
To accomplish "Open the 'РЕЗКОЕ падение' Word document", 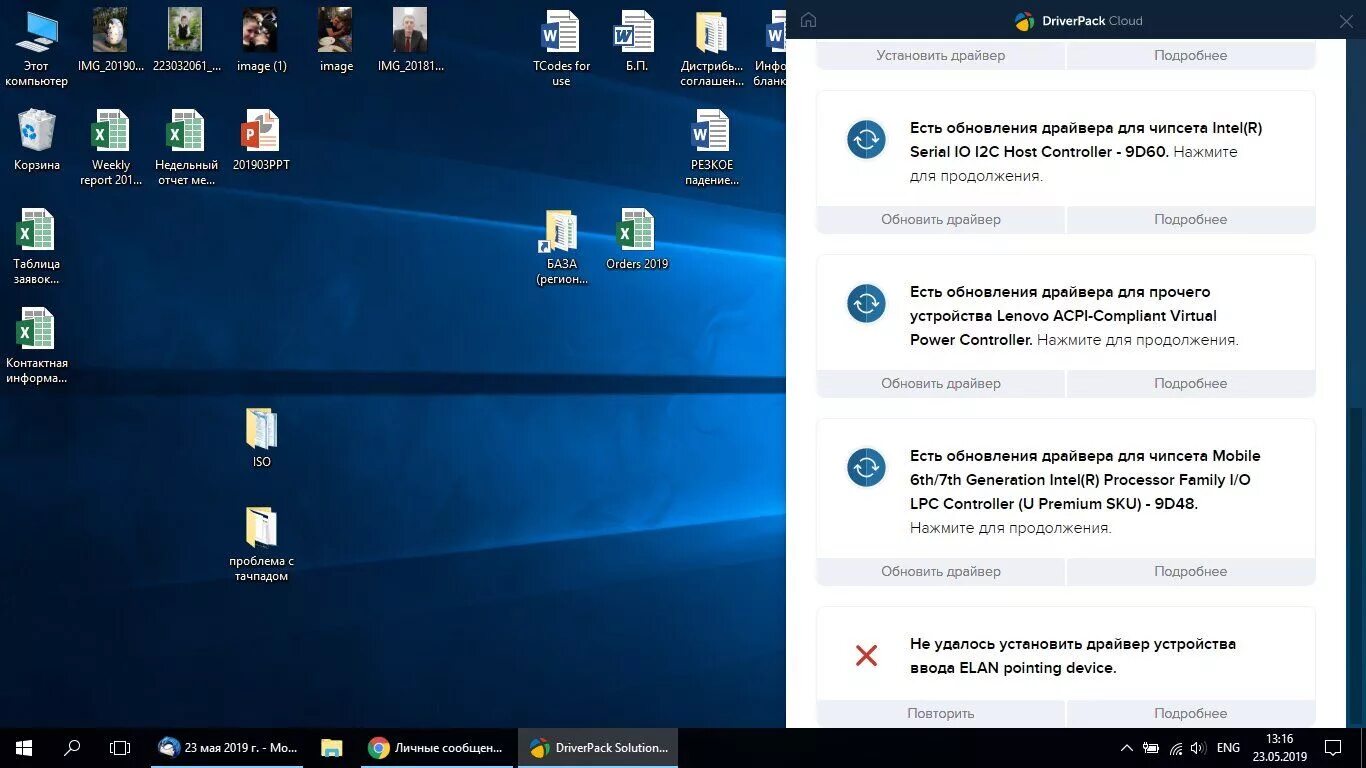I will coord(712,147).
